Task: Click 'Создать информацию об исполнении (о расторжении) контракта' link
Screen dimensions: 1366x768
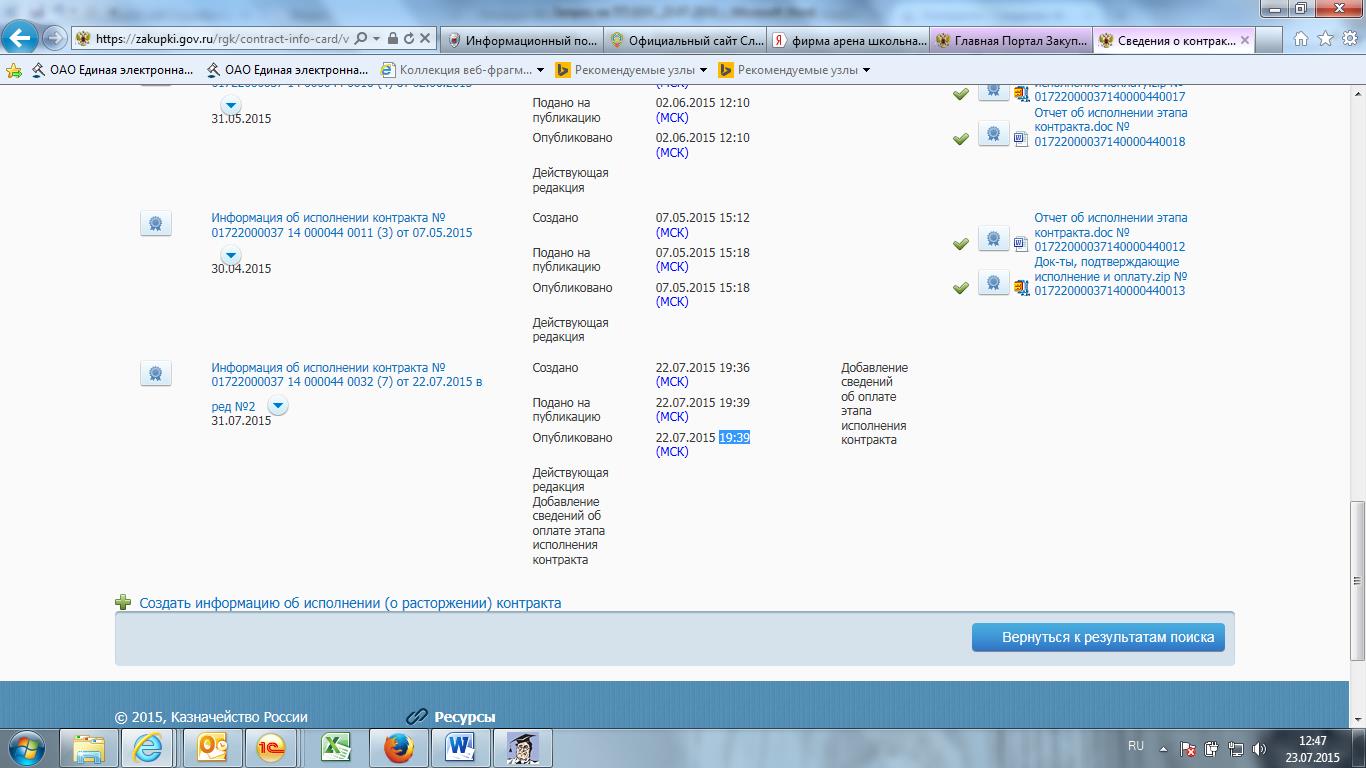Action: [x=350, y=603]
